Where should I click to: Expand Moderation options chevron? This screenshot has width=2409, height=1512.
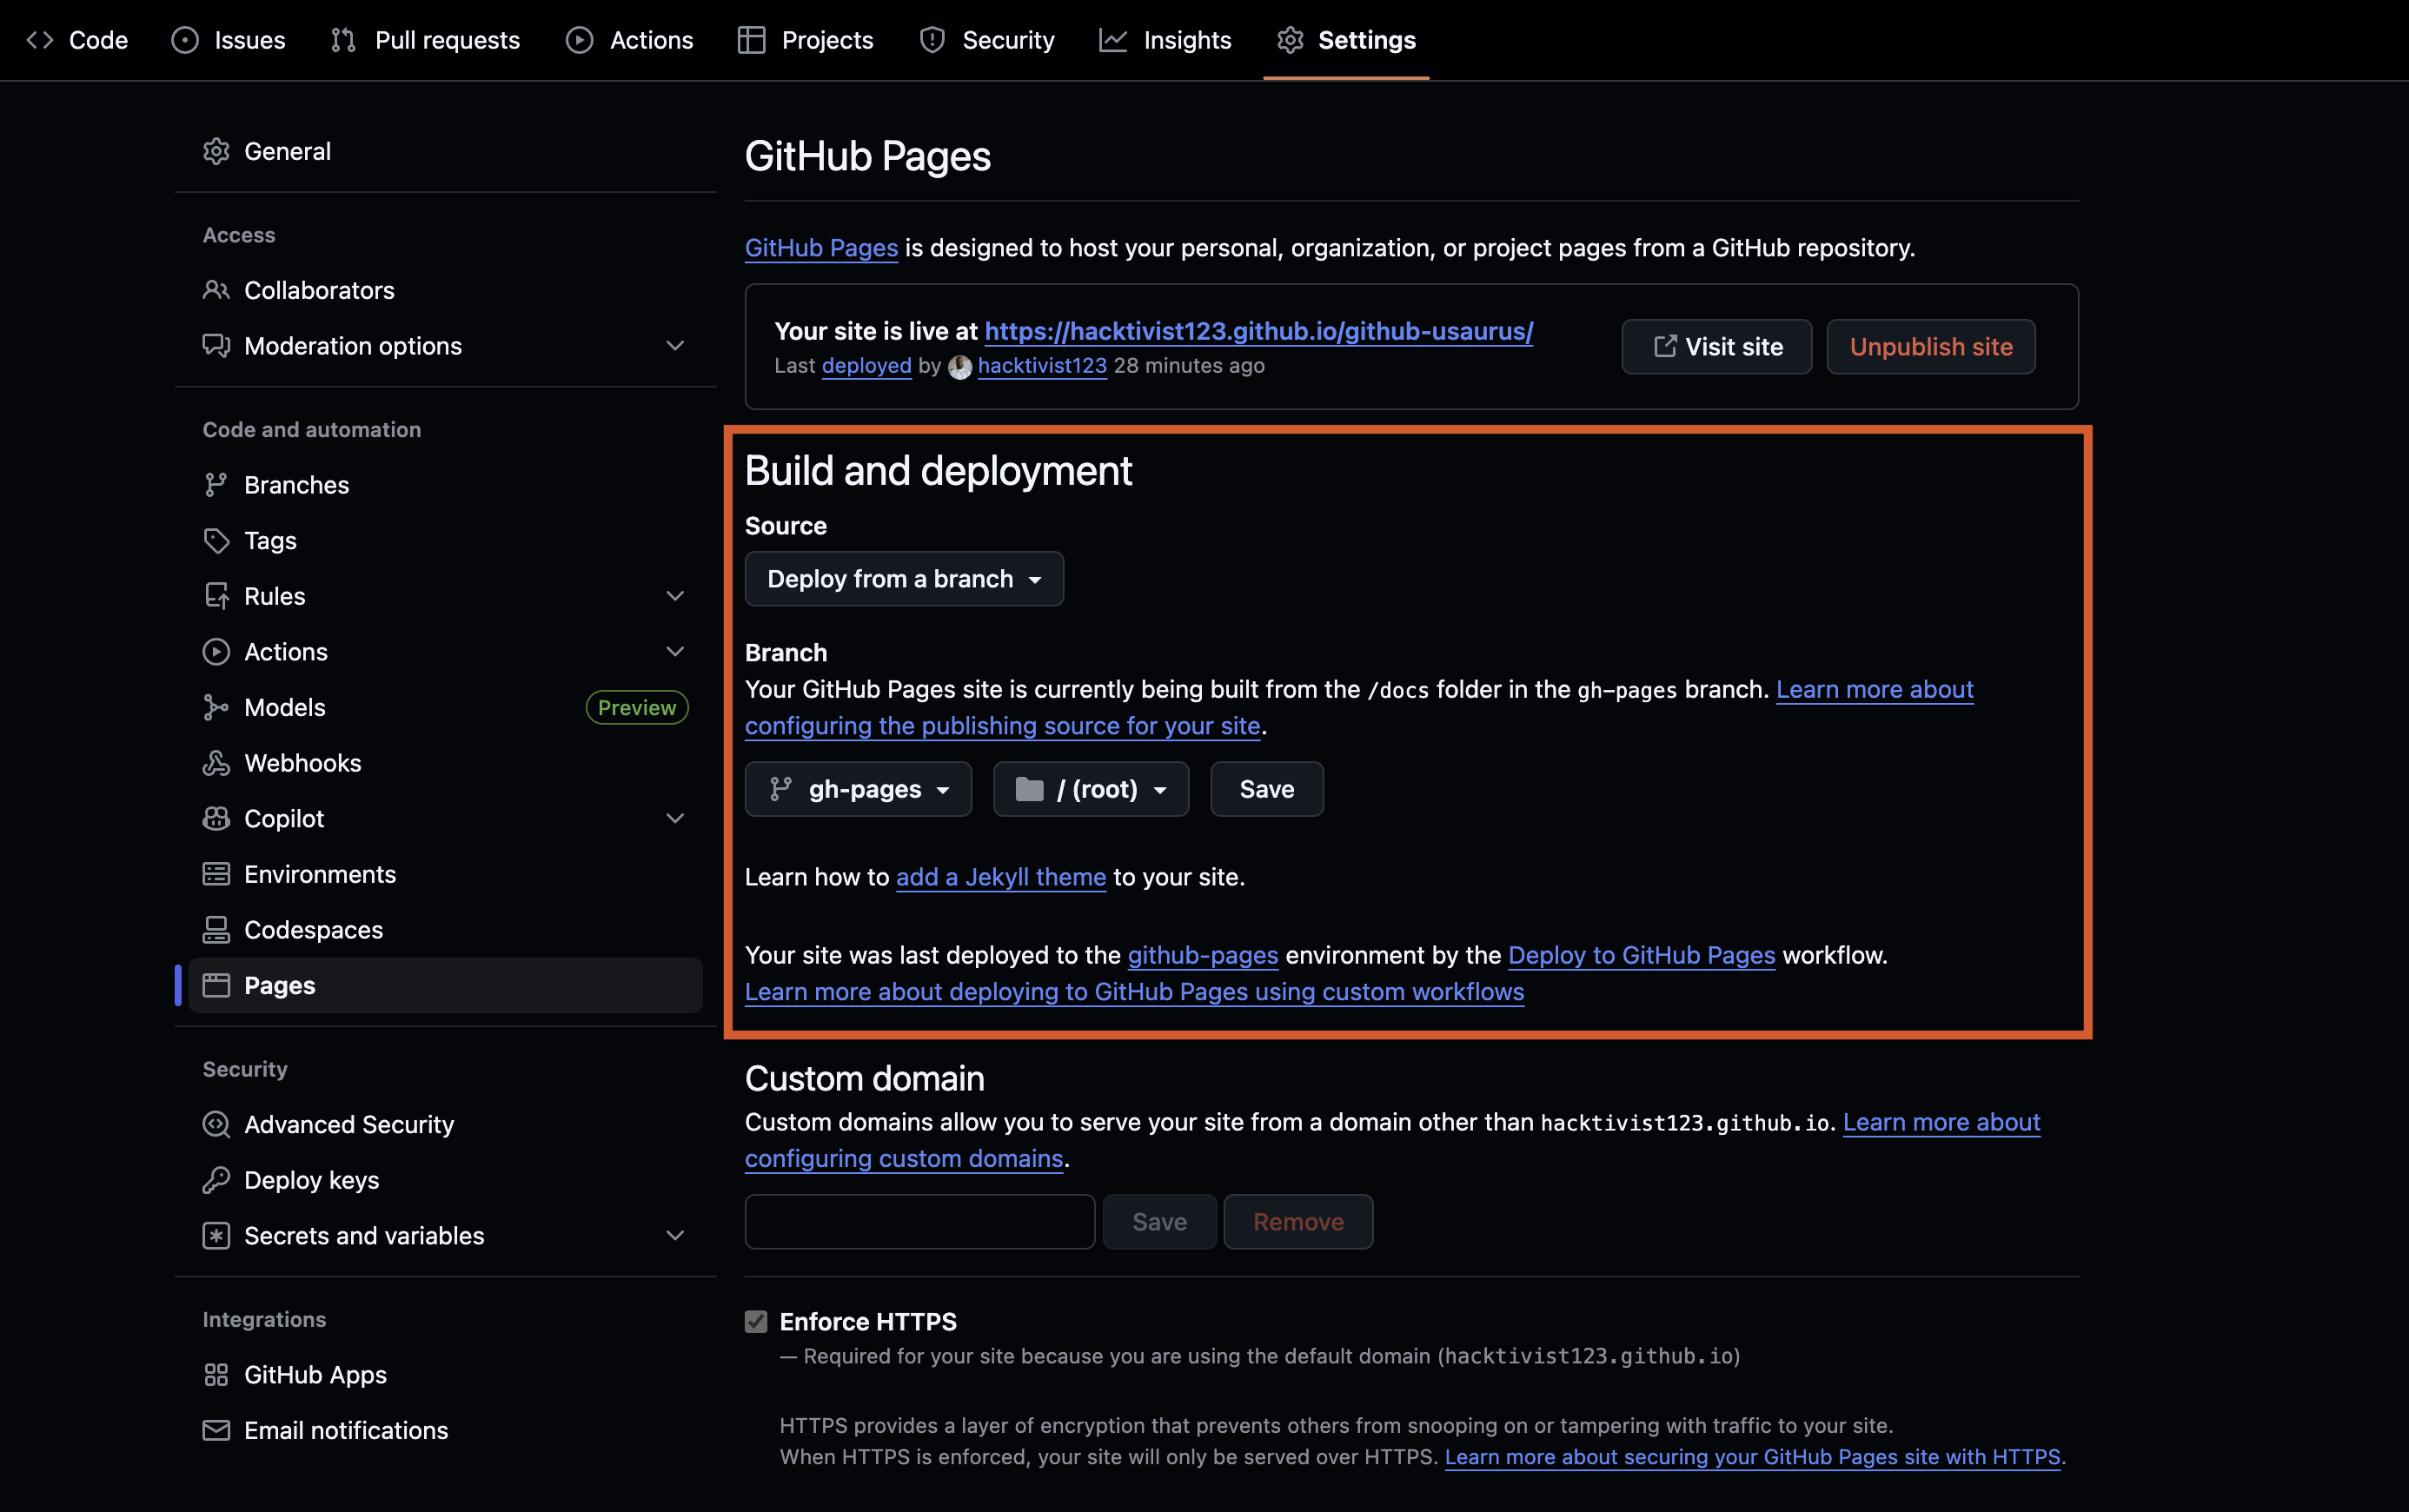pyautogui.click(x=675, y=346)
